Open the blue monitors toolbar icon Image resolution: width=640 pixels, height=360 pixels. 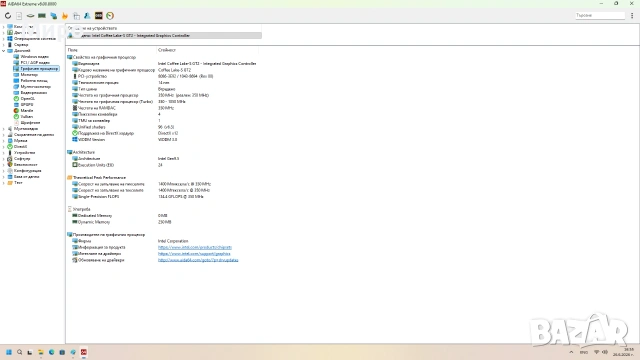coord(53,16)
